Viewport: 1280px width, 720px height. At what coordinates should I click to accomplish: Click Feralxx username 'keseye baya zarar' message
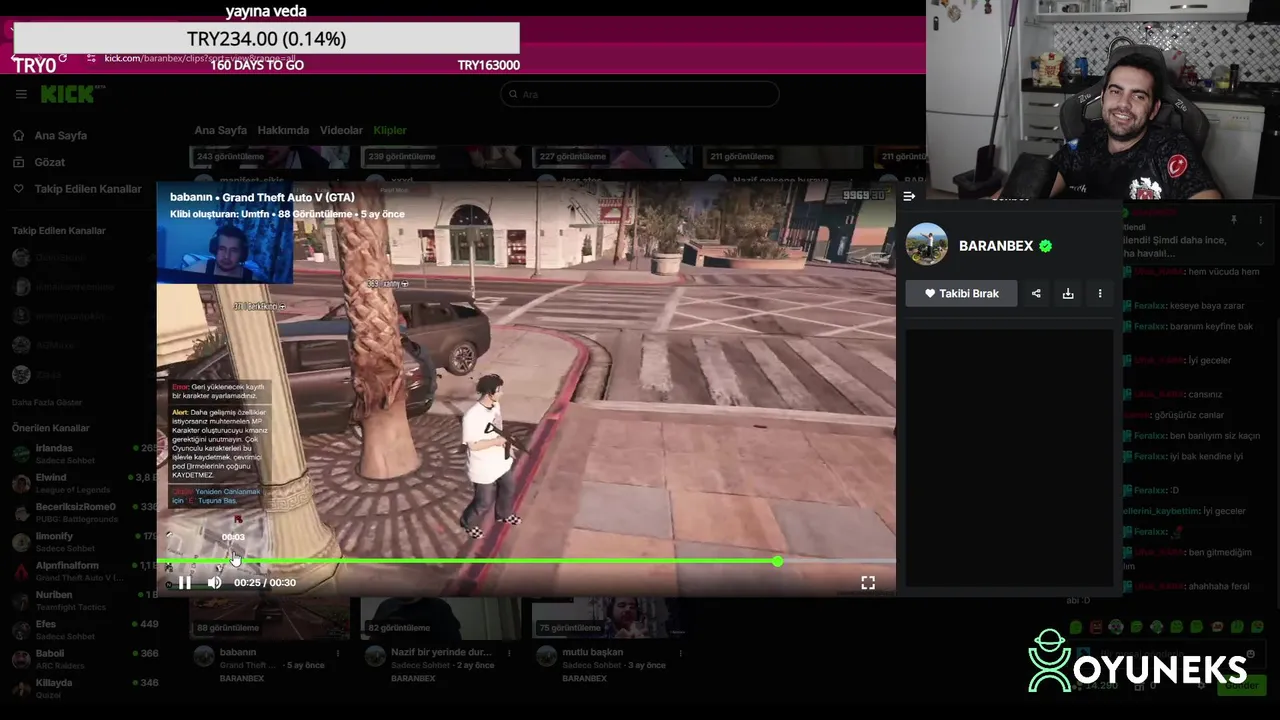1150,306
